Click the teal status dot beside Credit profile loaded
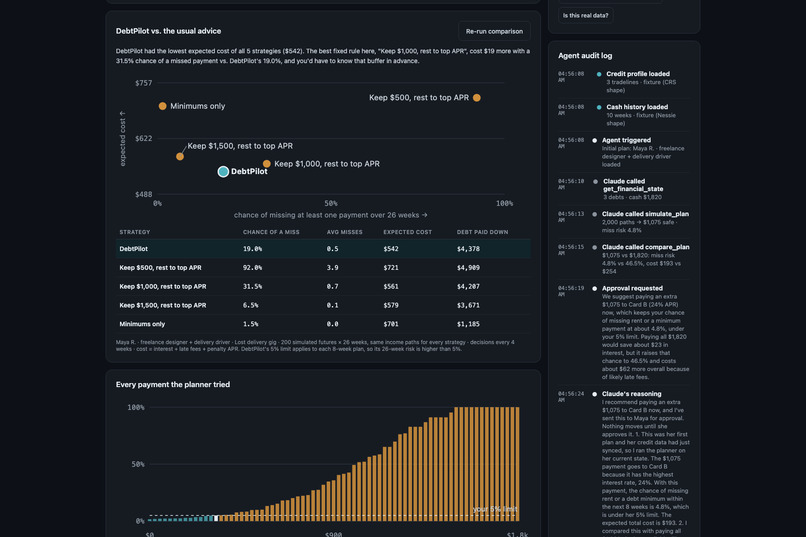The image size is (806, 537). [599, 74]
